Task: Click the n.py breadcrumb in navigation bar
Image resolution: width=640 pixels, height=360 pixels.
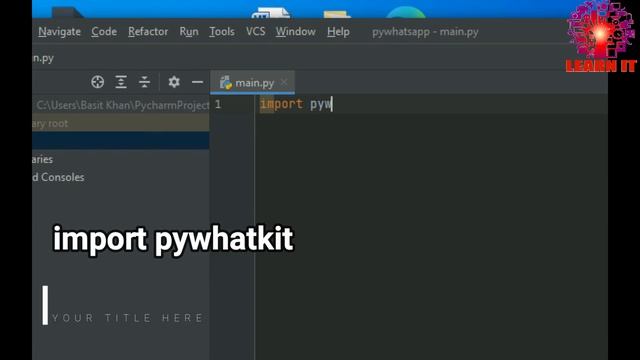Action: coord(43,58)
